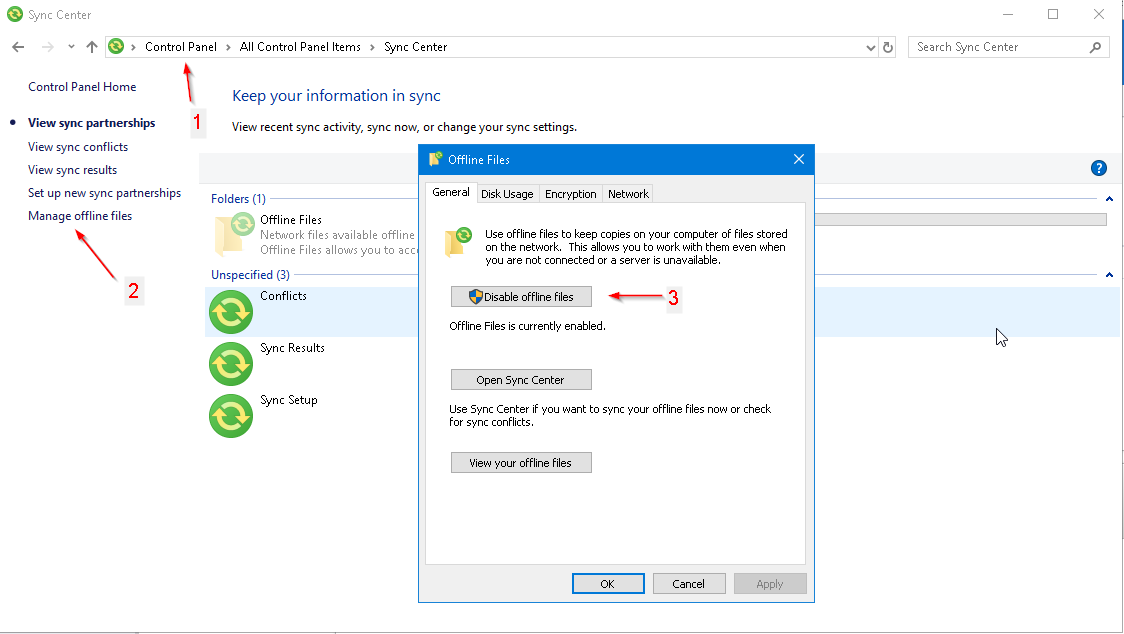Click the Sync Center icon in the address bar

point(117,46)
